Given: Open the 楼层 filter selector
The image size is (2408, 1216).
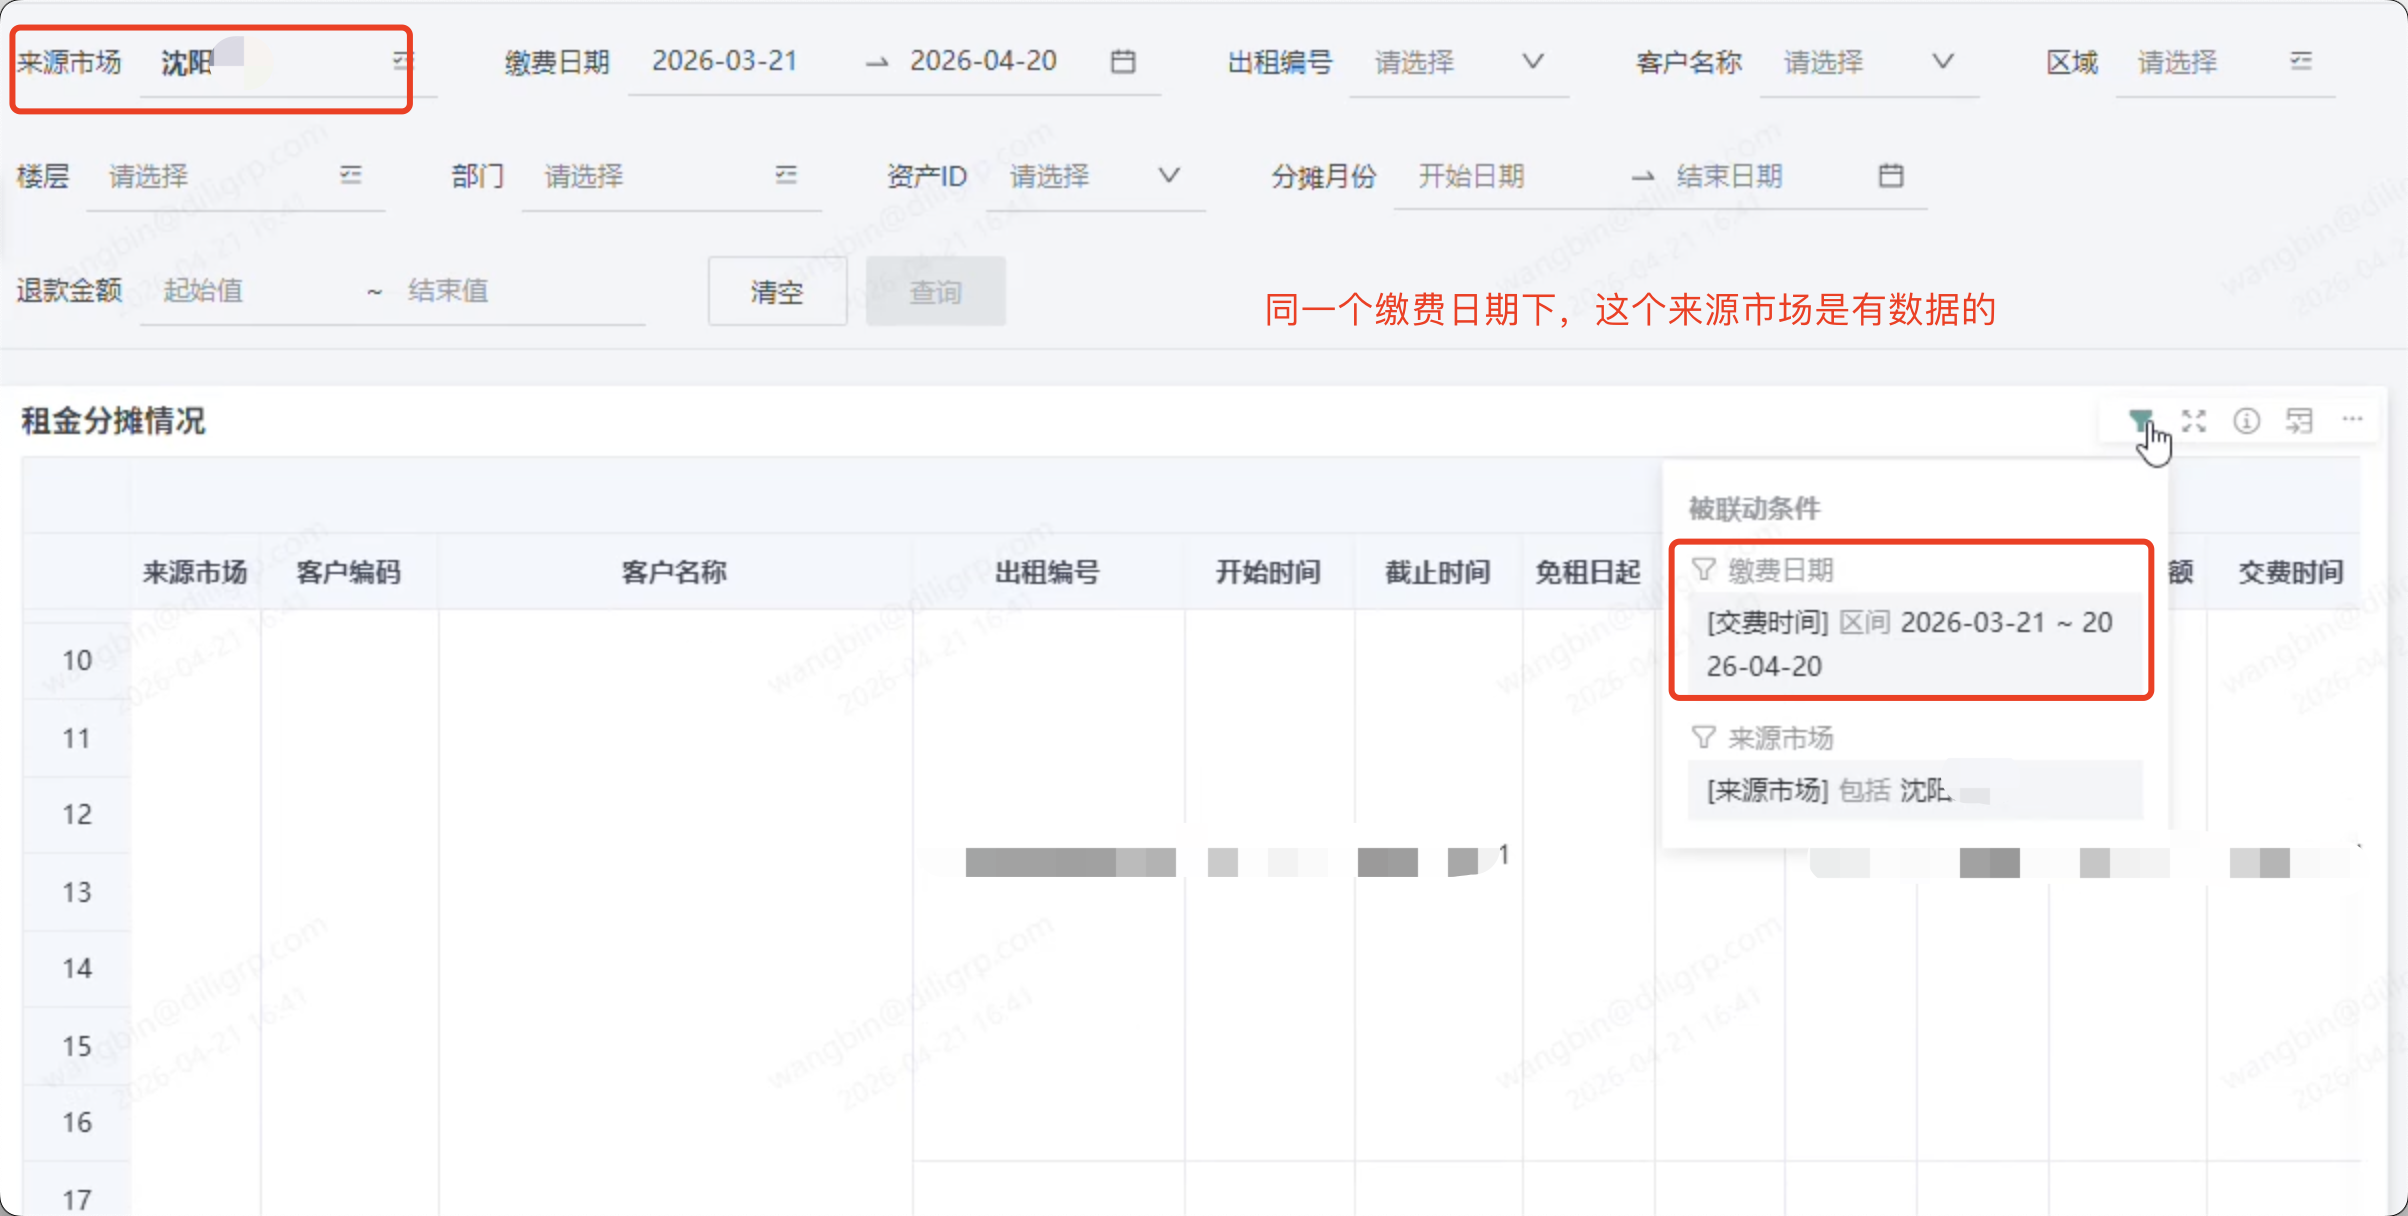Looking at the screenshot, I should [351, 175].
